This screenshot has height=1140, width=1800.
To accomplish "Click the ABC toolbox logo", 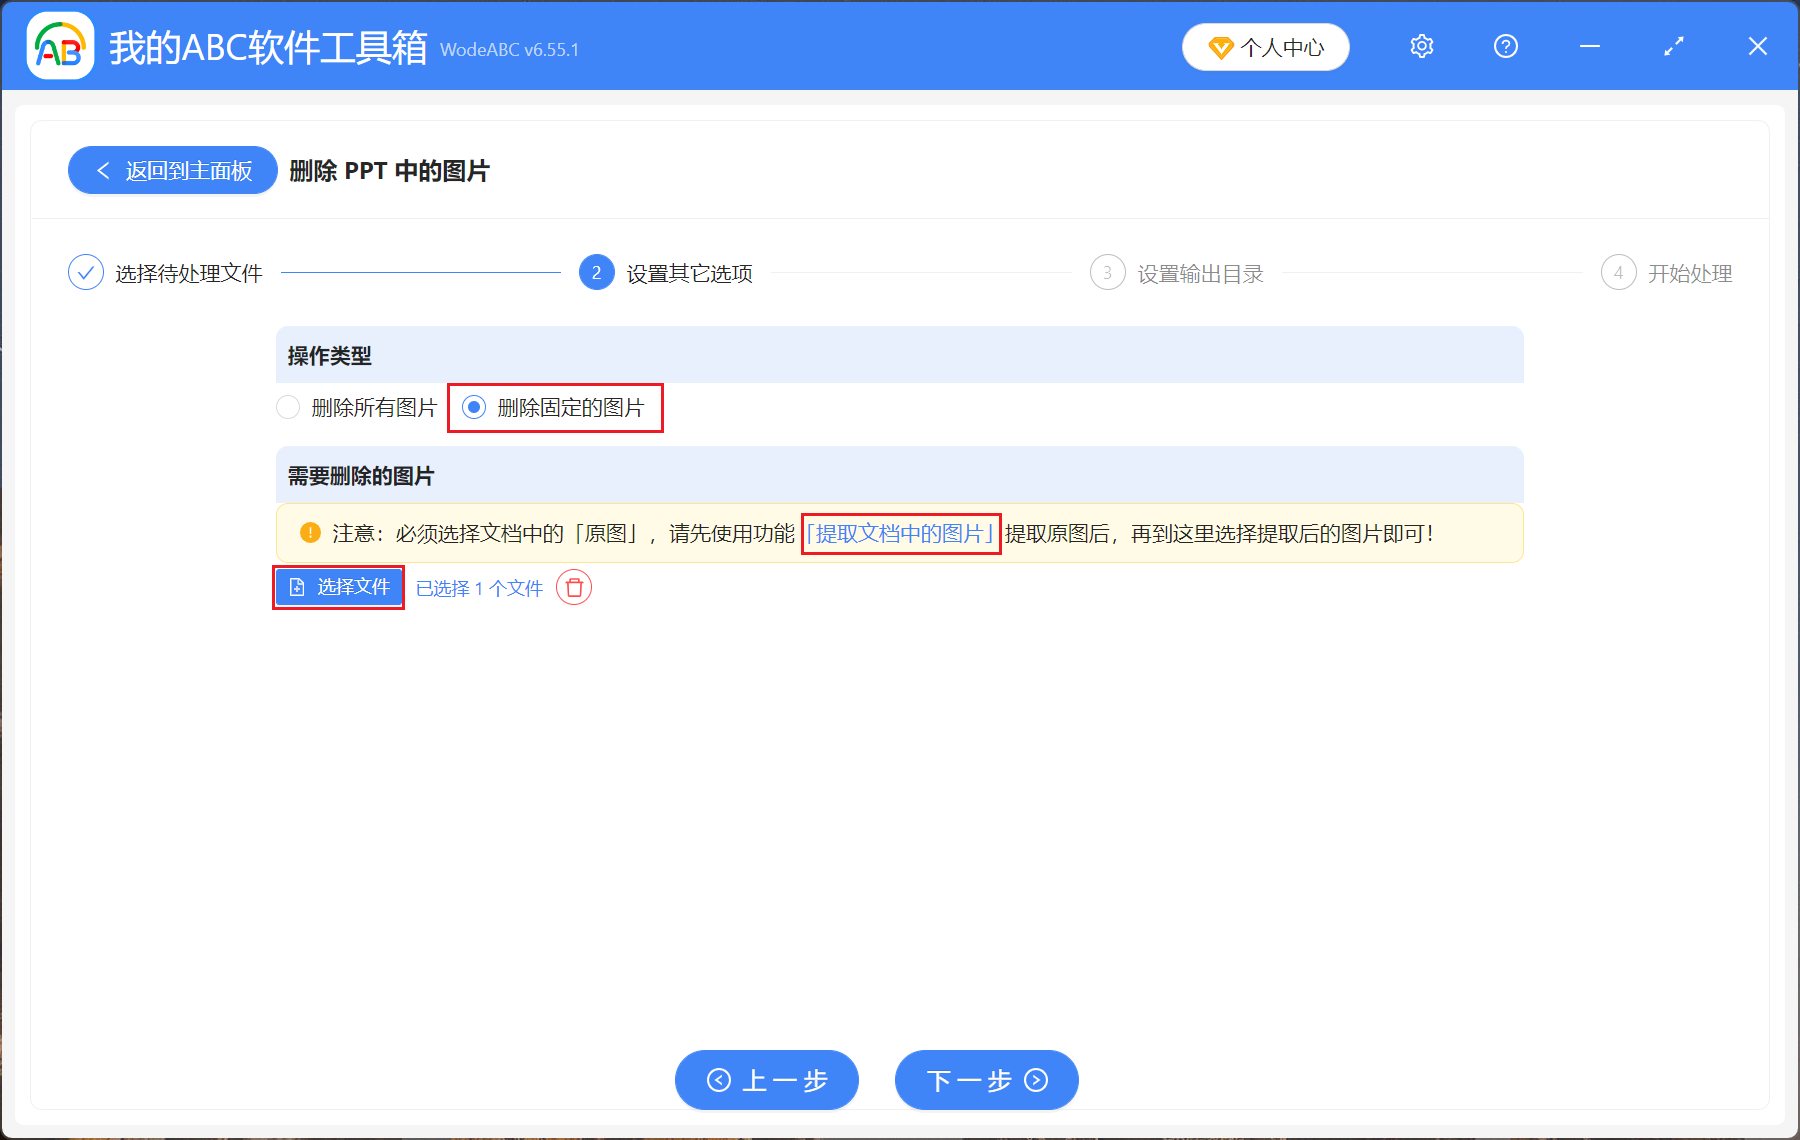I will (60, 45).
